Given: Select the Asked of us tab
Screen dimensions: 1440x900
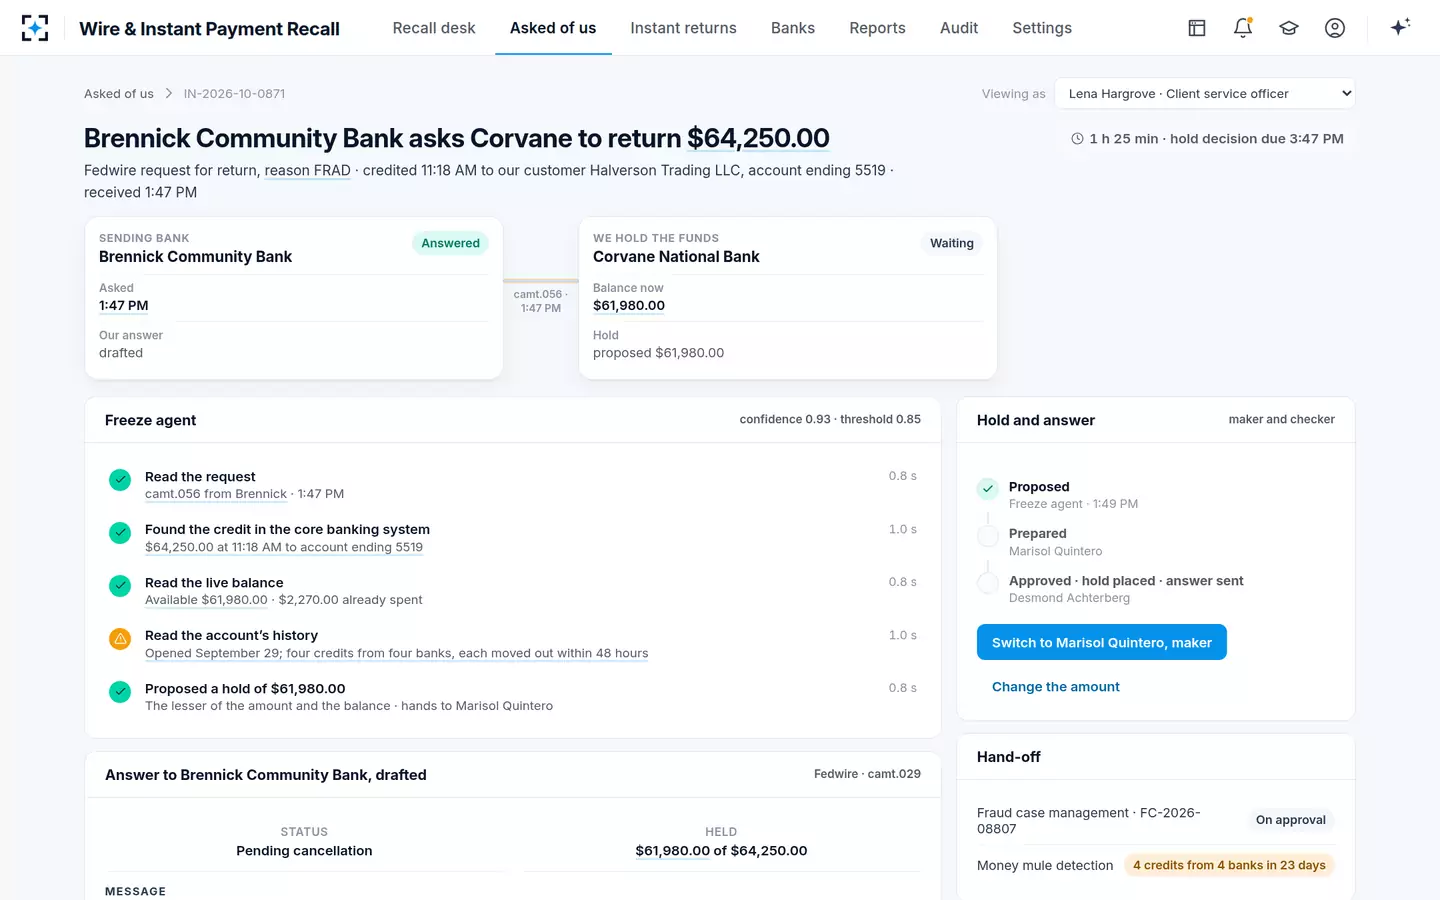Looking at the screenshot, I should point(553,28).
